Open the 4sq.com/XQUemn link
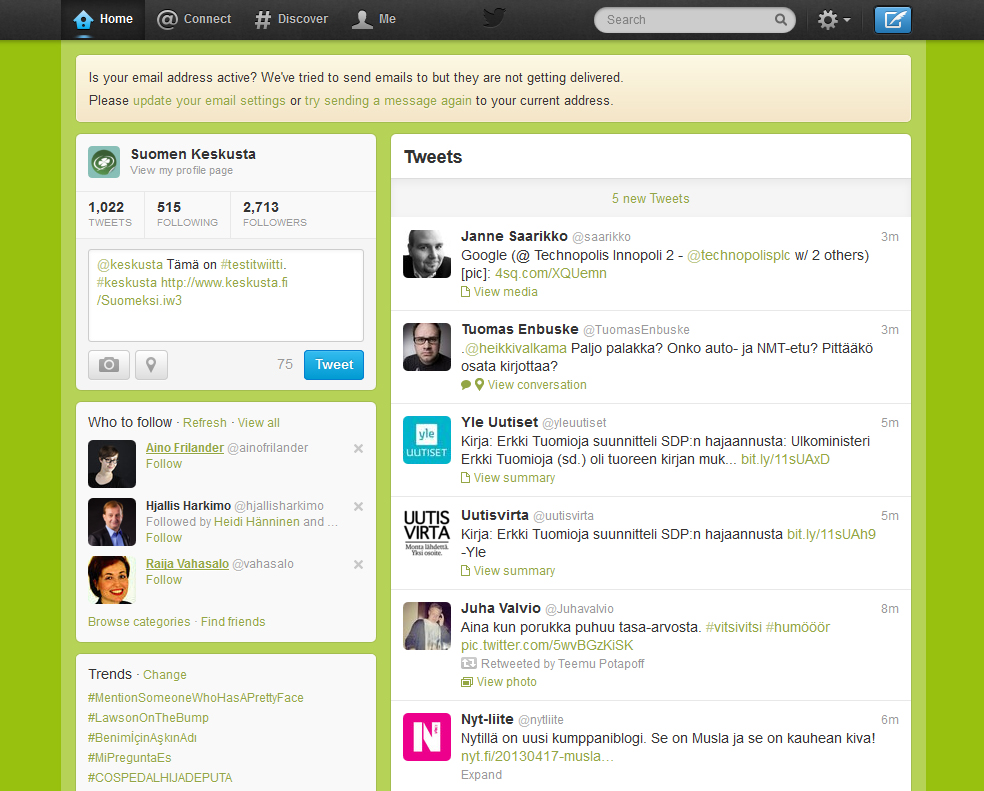Screen dimensions: 984x791 tap(551, 273)
